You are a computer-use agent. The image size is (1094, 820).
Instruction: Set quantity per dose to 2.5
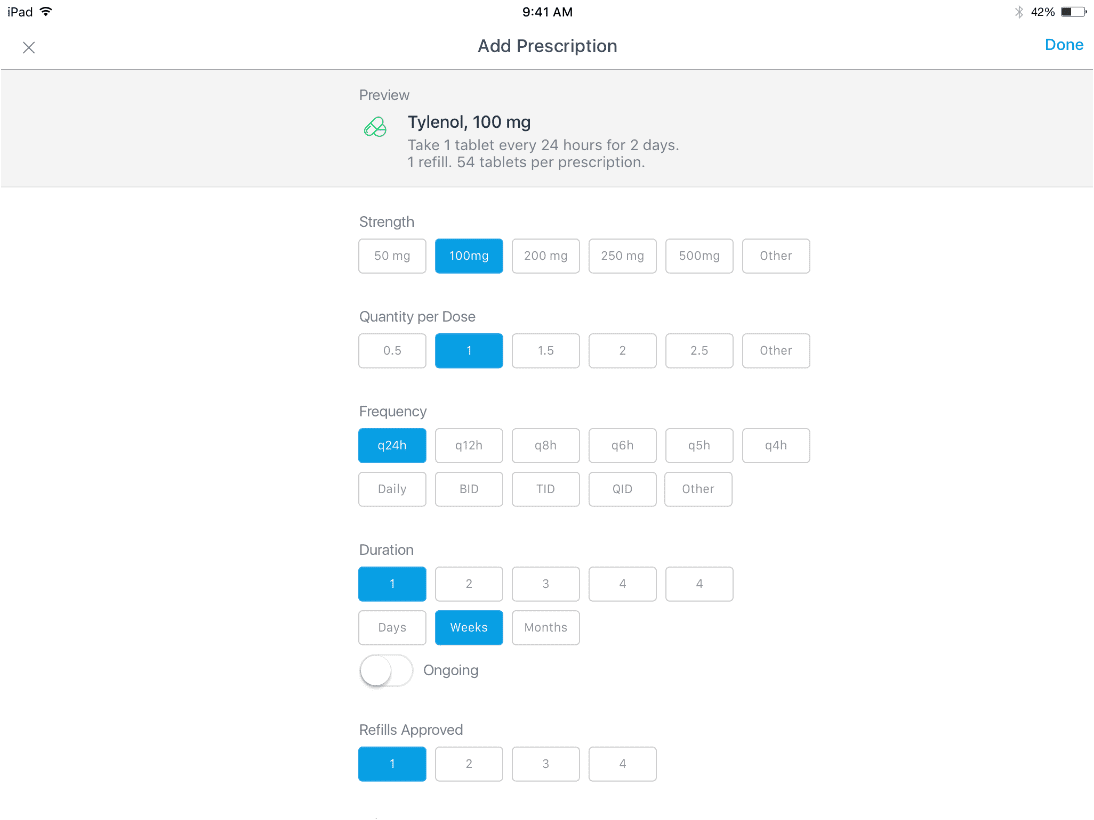(x=699, y=350)
